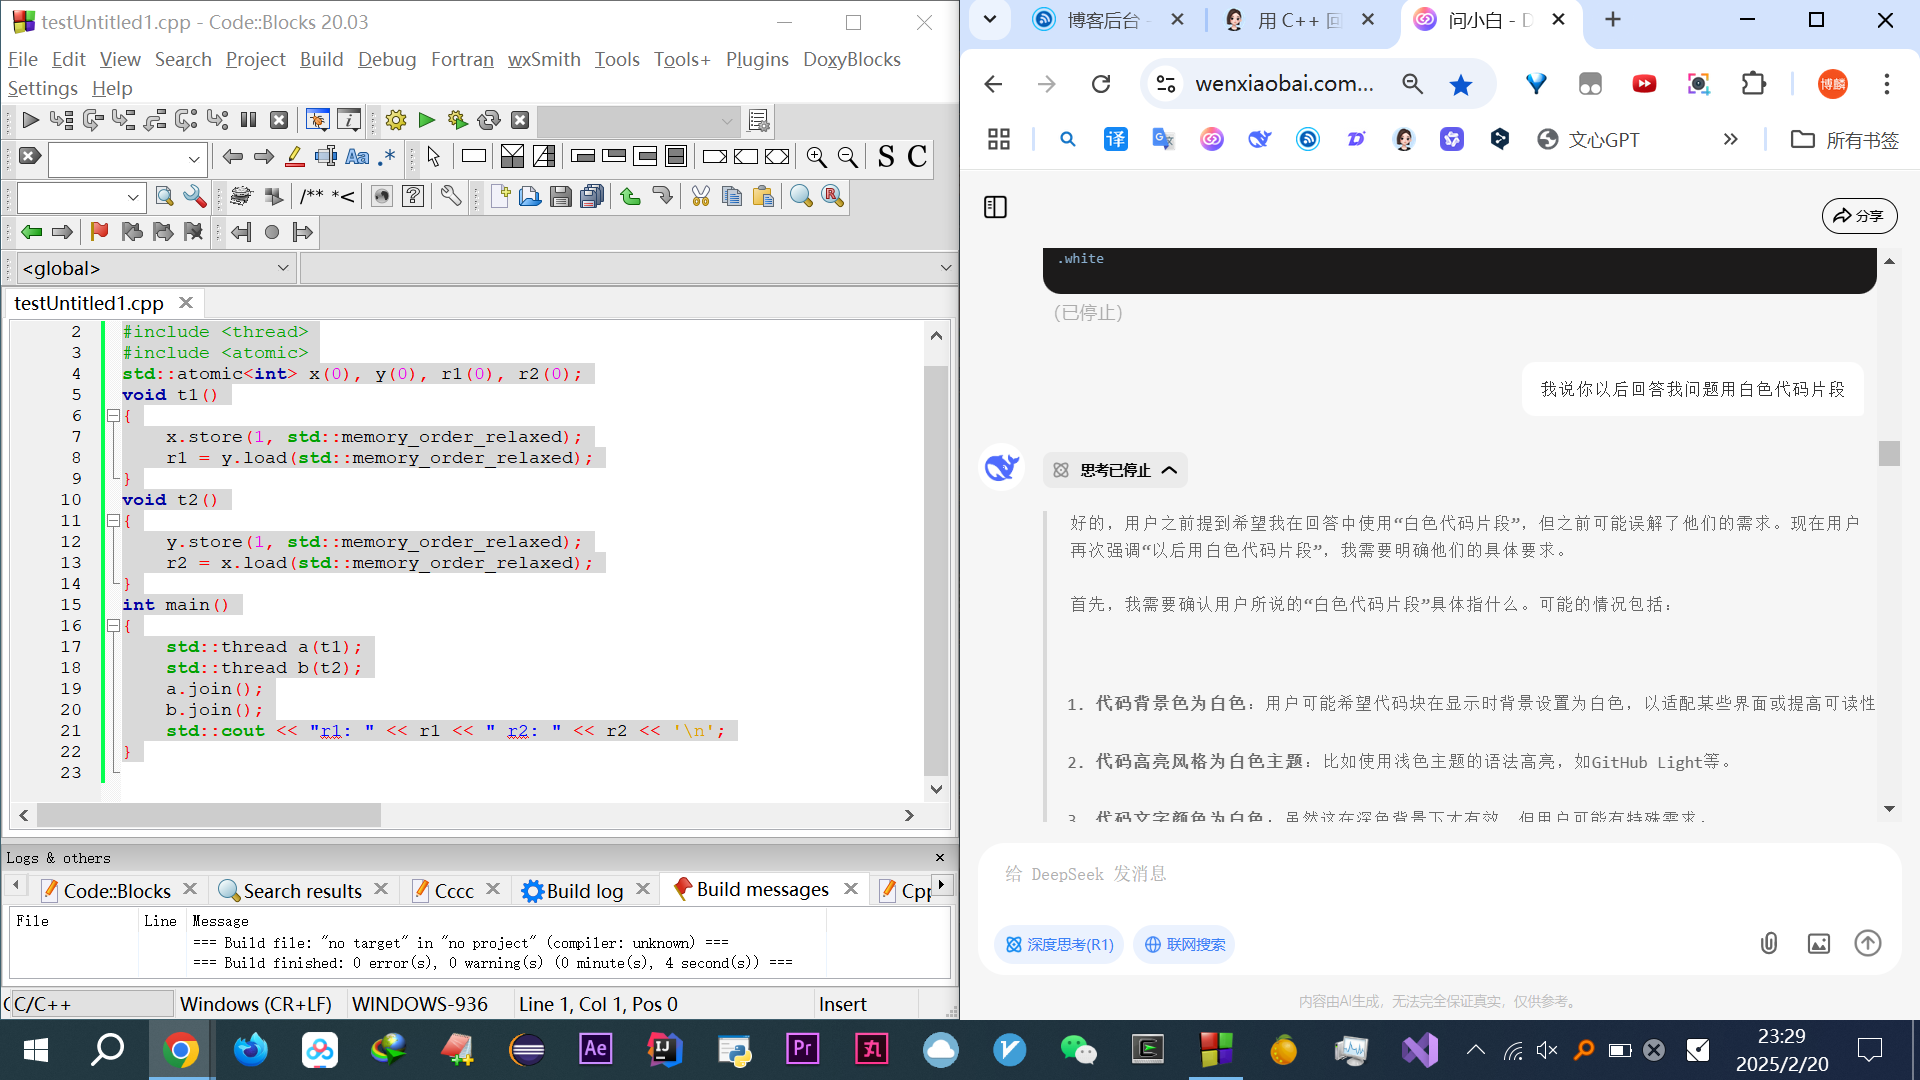Click the large C comment toolbar icon
The image size is (1920, 1080).
pyautogui.click(x=917, y=156)
